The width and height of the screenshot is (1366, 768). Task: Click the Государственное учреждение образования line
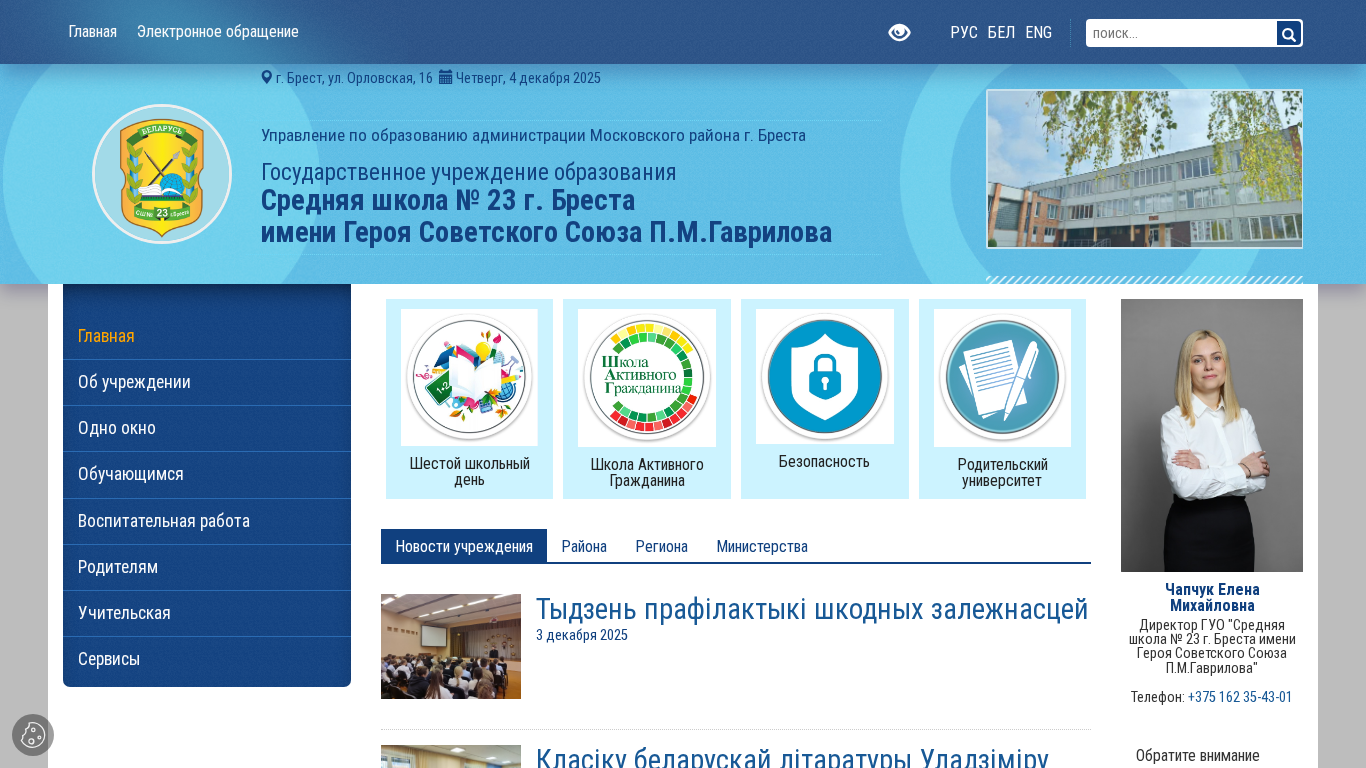469,172
